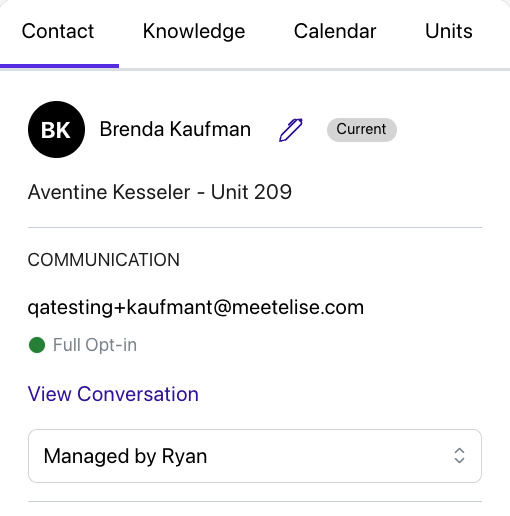510x516 pixels.
Task: Open the Managed by Ryan dropdown
Action: (x=255, y=456)
